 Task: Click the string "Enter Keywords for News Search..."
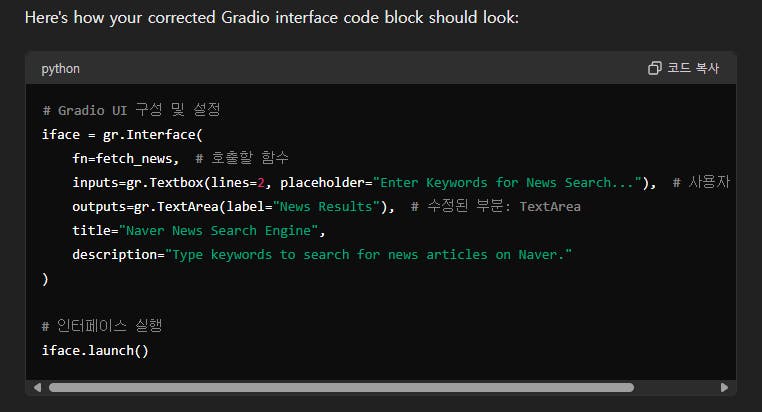pyautogui.click(x=507, y=183)
